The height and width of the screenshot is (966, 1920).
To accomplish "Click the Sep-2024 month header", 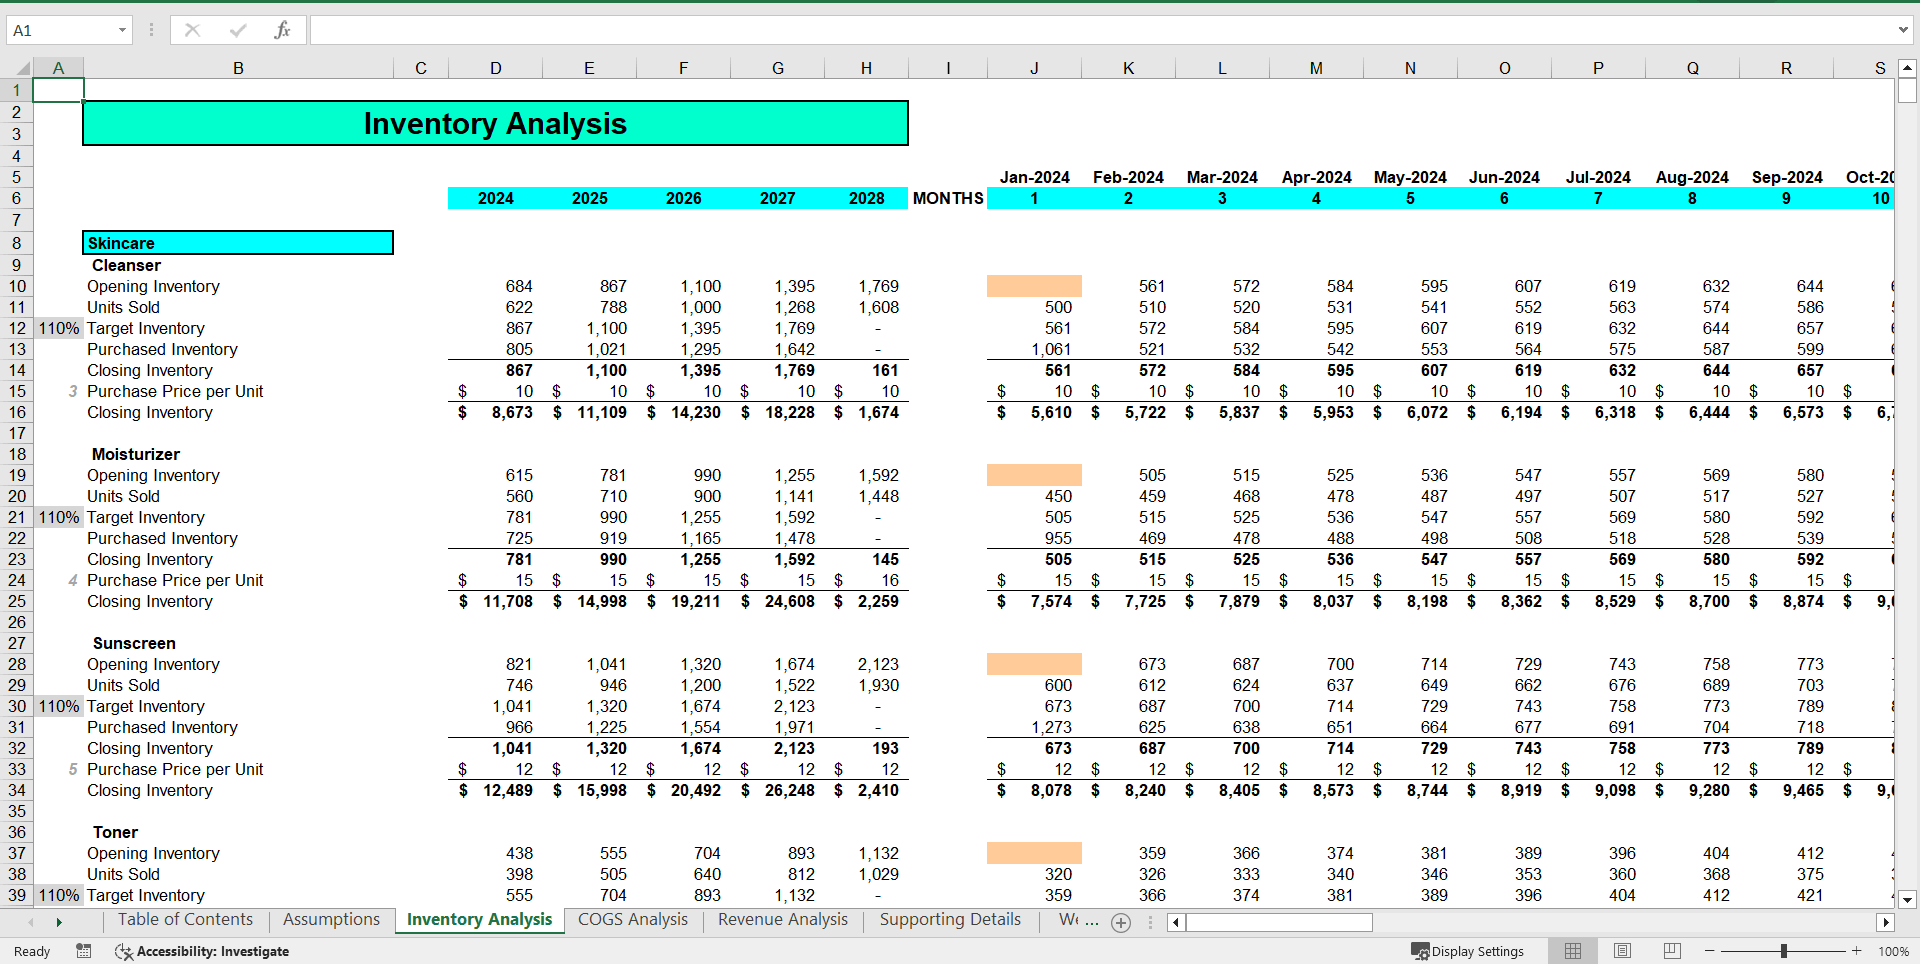I will (x=1786, y=177).
